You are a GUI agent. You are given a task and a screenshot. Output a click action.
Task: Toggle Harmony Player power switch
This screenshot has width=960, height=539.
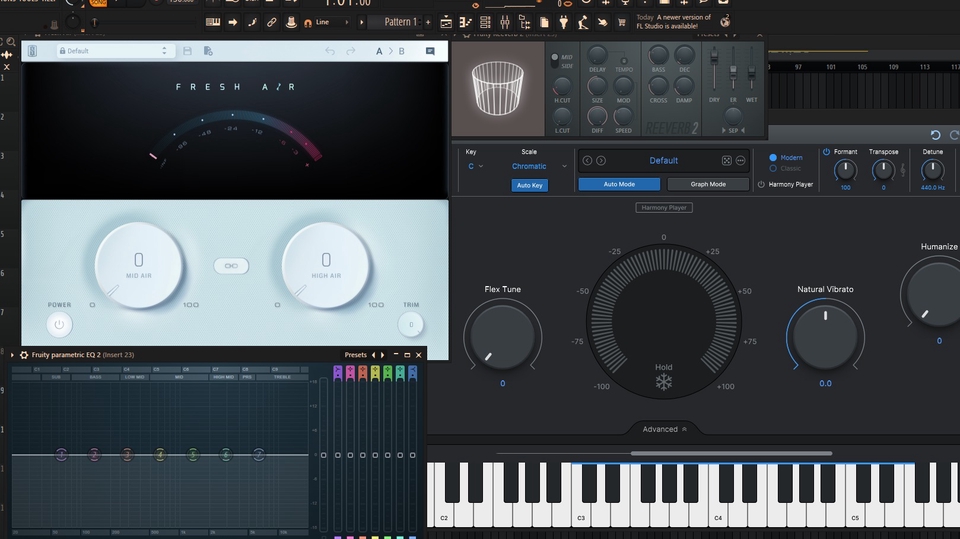pyautogui.click(x=762, y=184)
